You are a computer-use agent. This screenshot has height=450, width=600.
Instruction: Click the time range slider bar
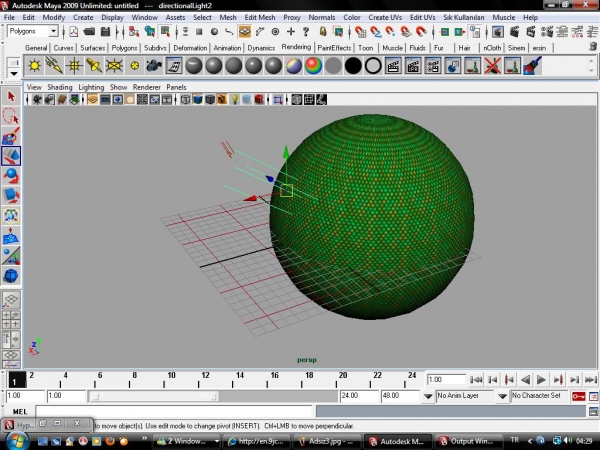[154, 396]
